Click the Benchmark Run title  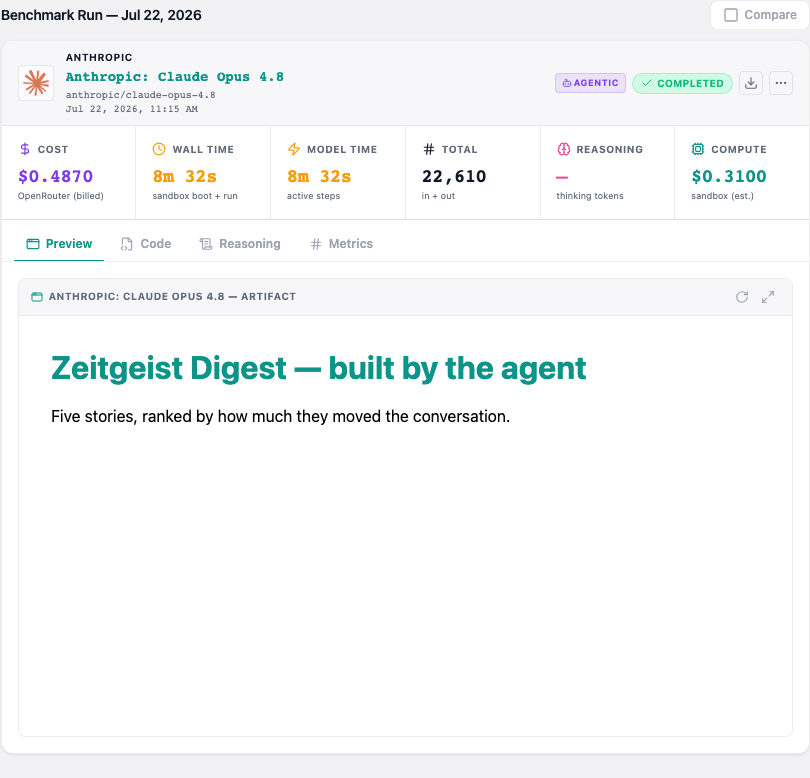click(101, 15)
